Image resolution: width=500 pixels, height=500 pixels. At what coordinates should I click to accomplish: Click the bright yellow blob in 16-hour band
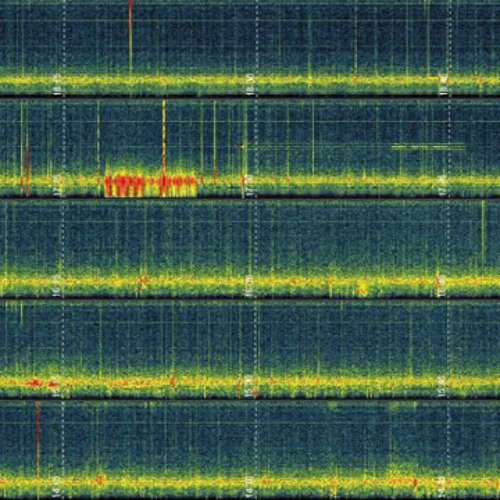[x=363, y=288]
